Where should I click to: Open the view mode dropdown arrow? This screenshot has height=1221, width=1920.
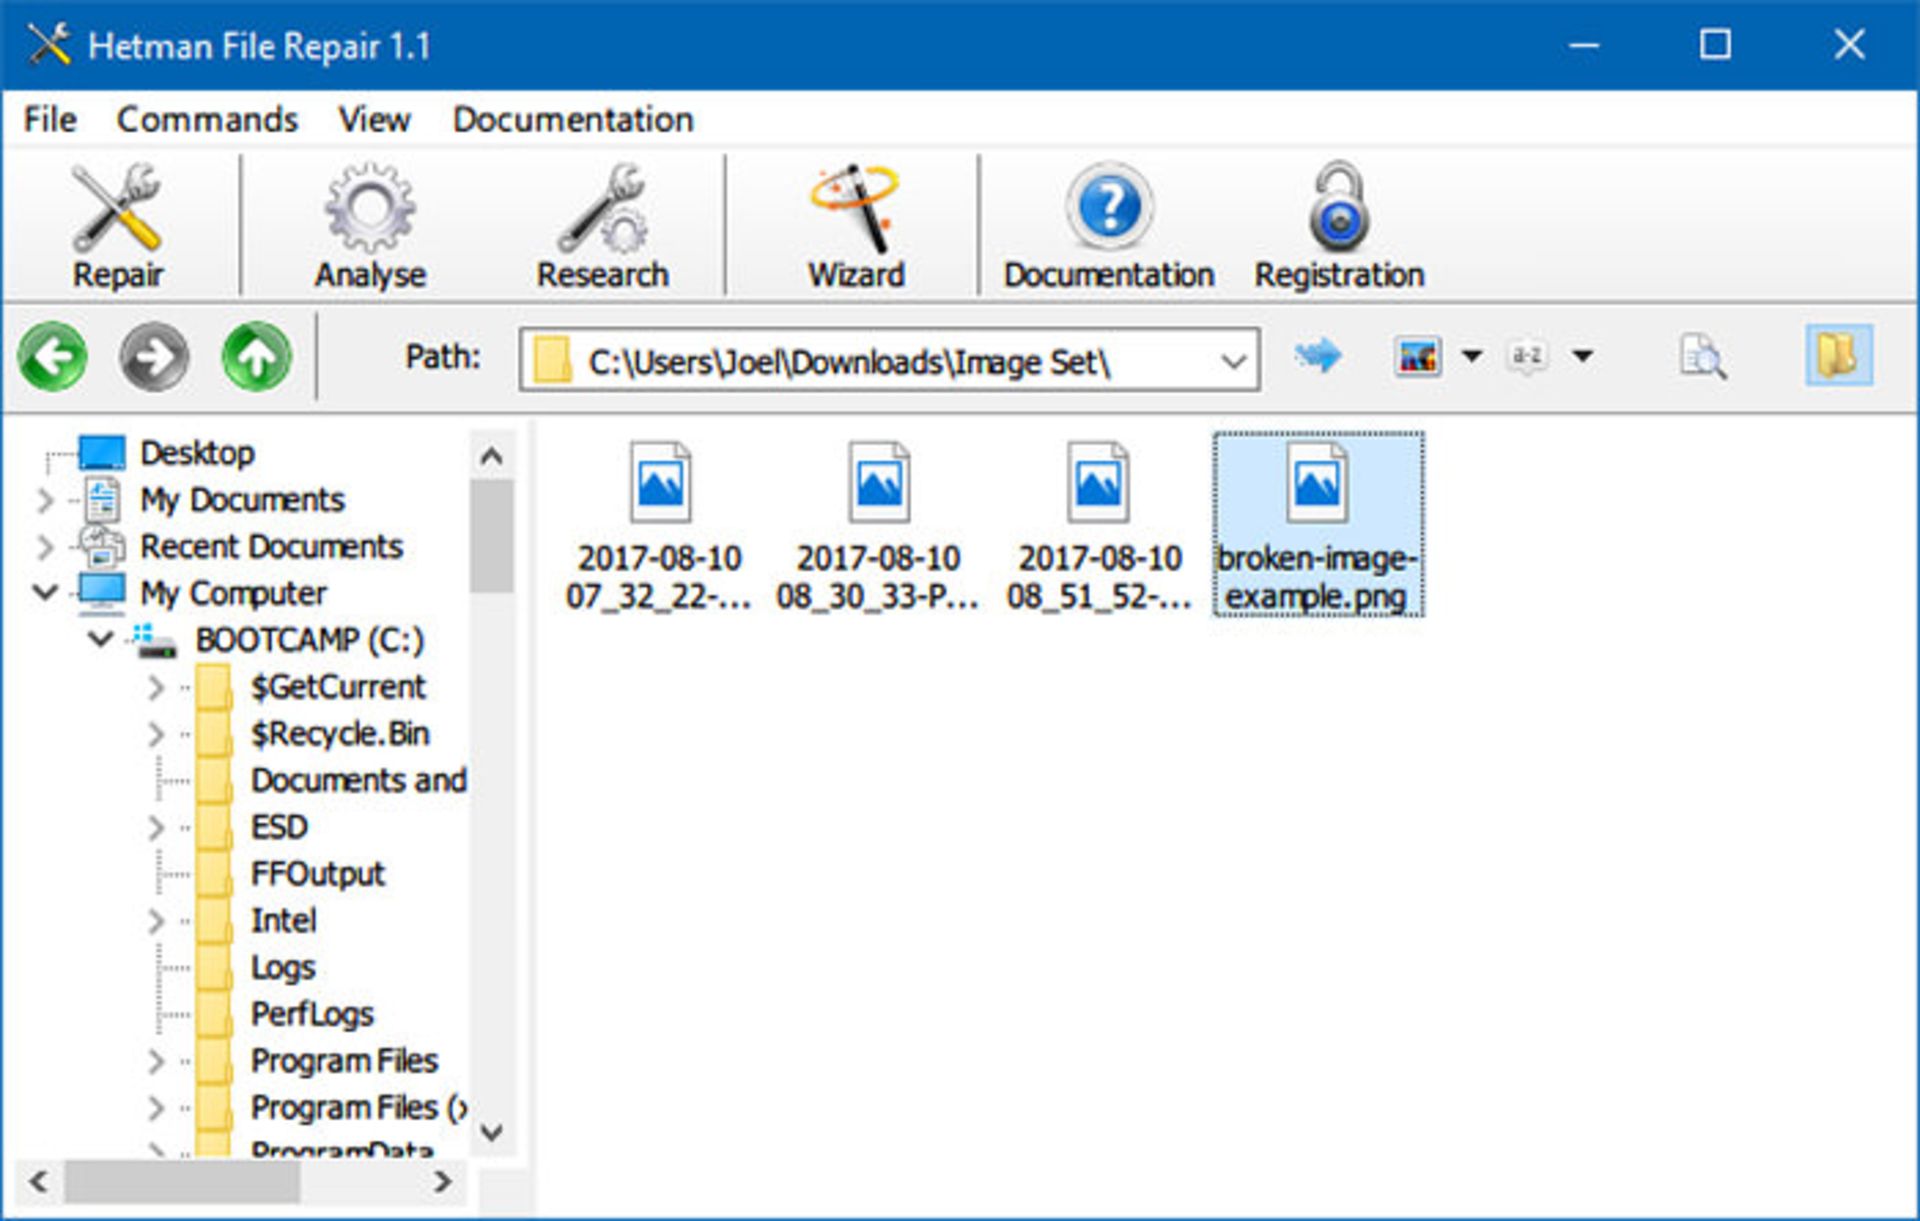tap(1470, 358)
